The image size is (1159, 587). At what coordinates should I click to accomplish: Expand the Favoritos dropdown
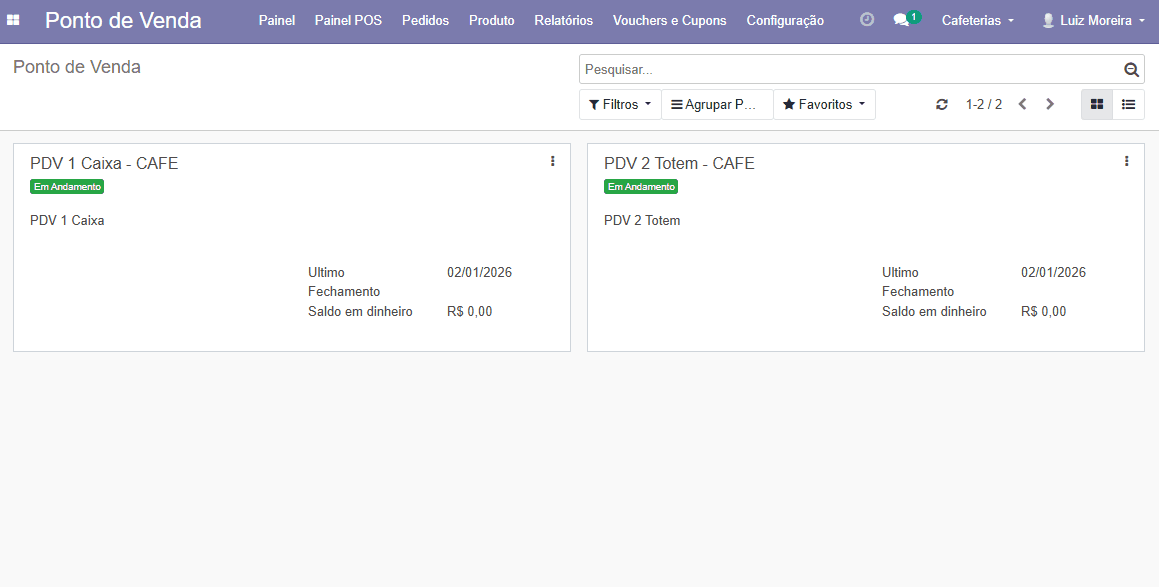(824, 105)
